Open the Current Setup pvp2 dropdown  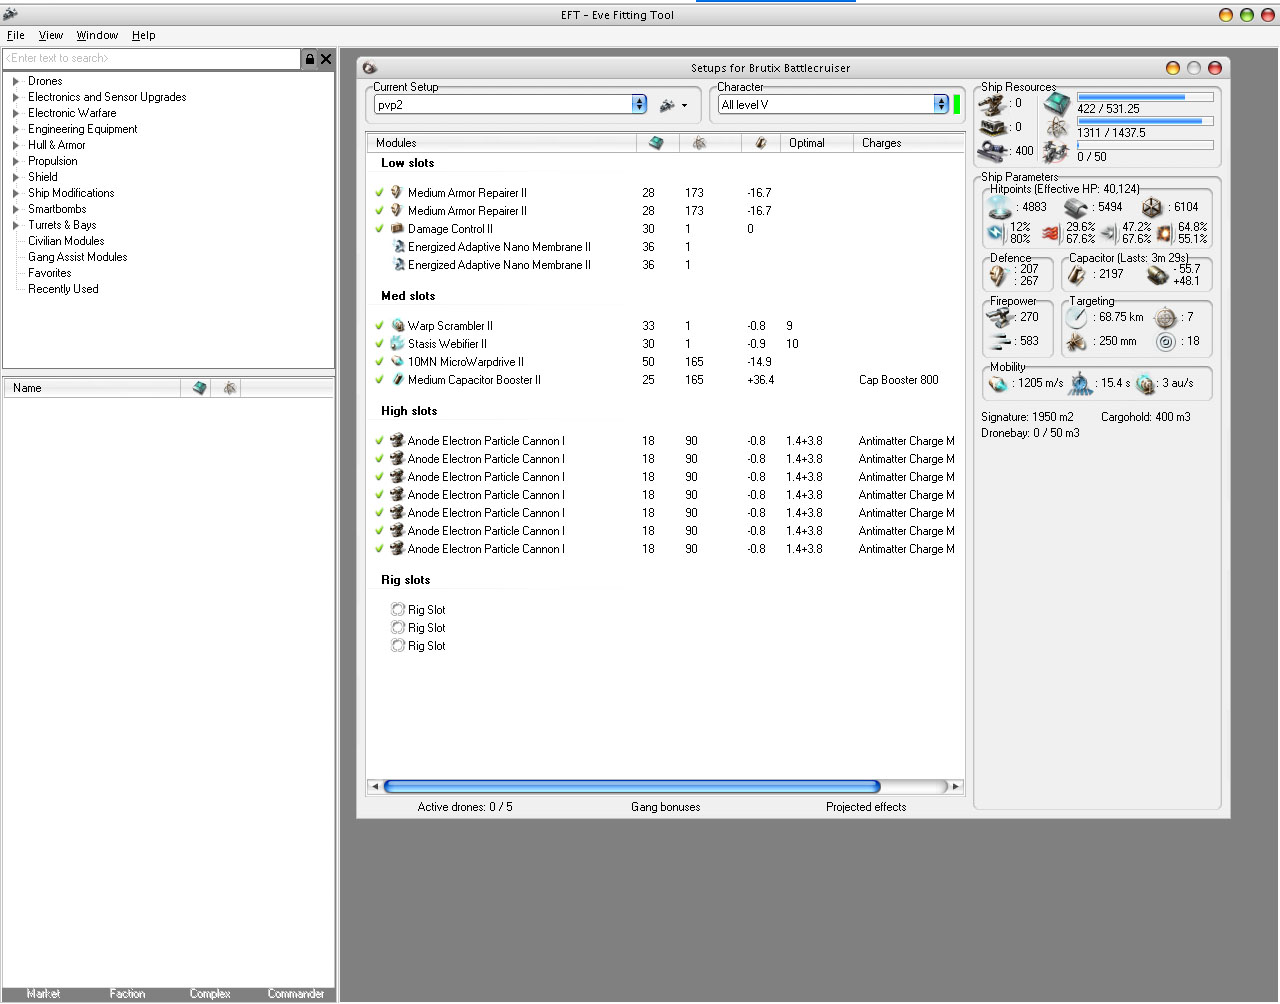(639, 105)
